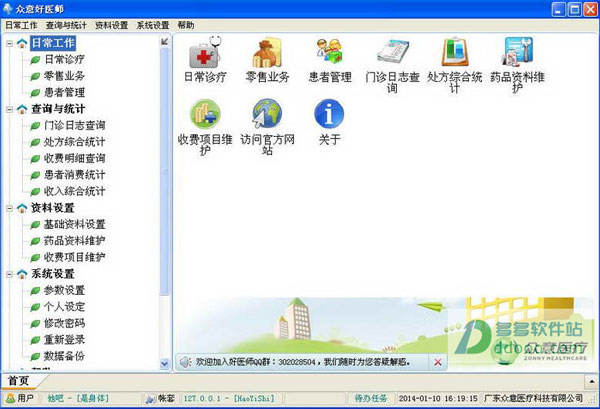Collapse the sidebar with the arrow icon

pyautogui.click(x=165, y=41)
